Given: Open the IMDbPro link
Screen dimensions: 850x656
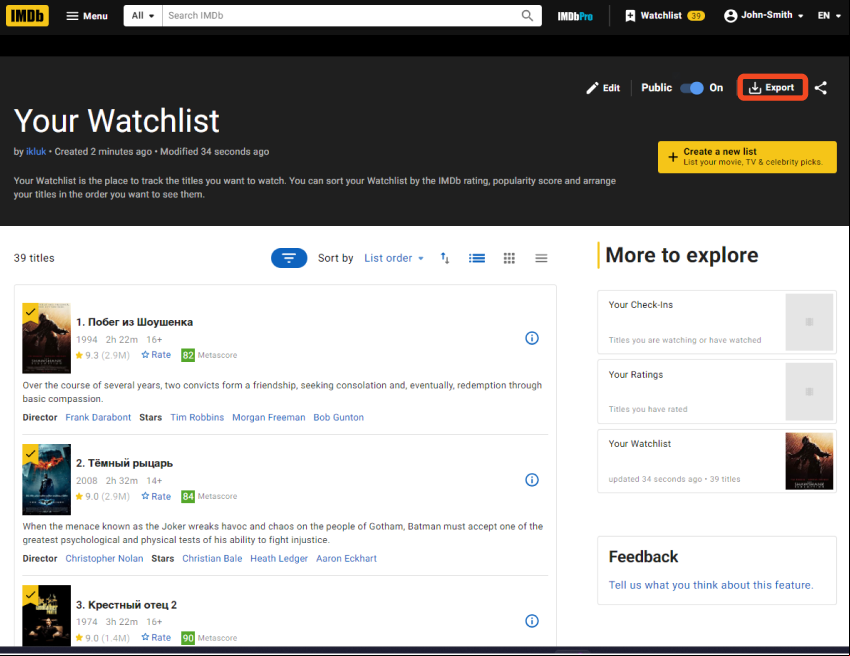Looking at the screenshot, I should [575, 16].
